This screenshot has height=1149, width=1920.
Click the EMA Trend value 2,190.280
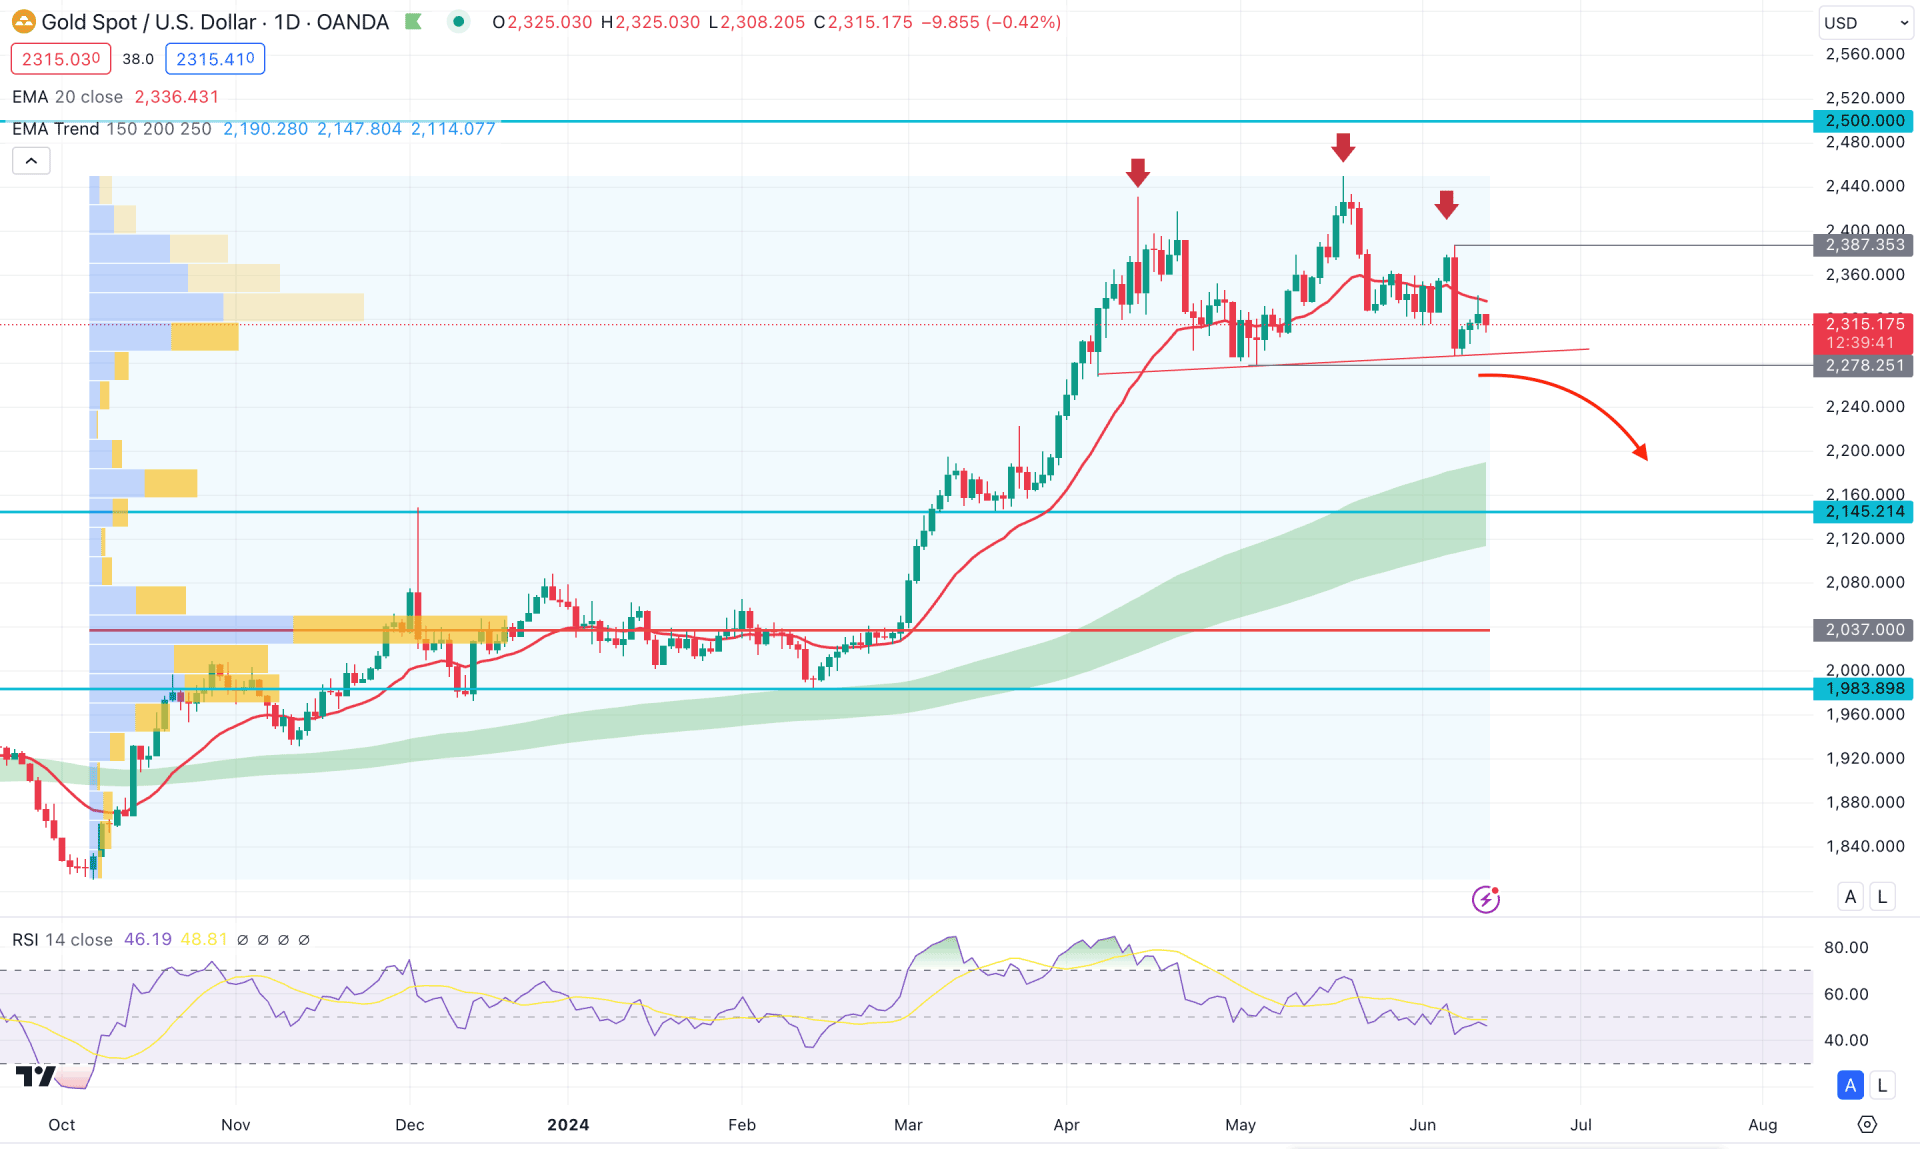(x=266, y=129)
